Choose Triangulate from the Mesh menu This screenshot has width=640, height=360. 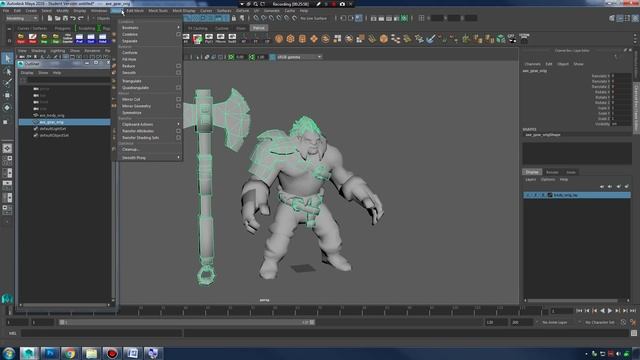pos(131,81)
